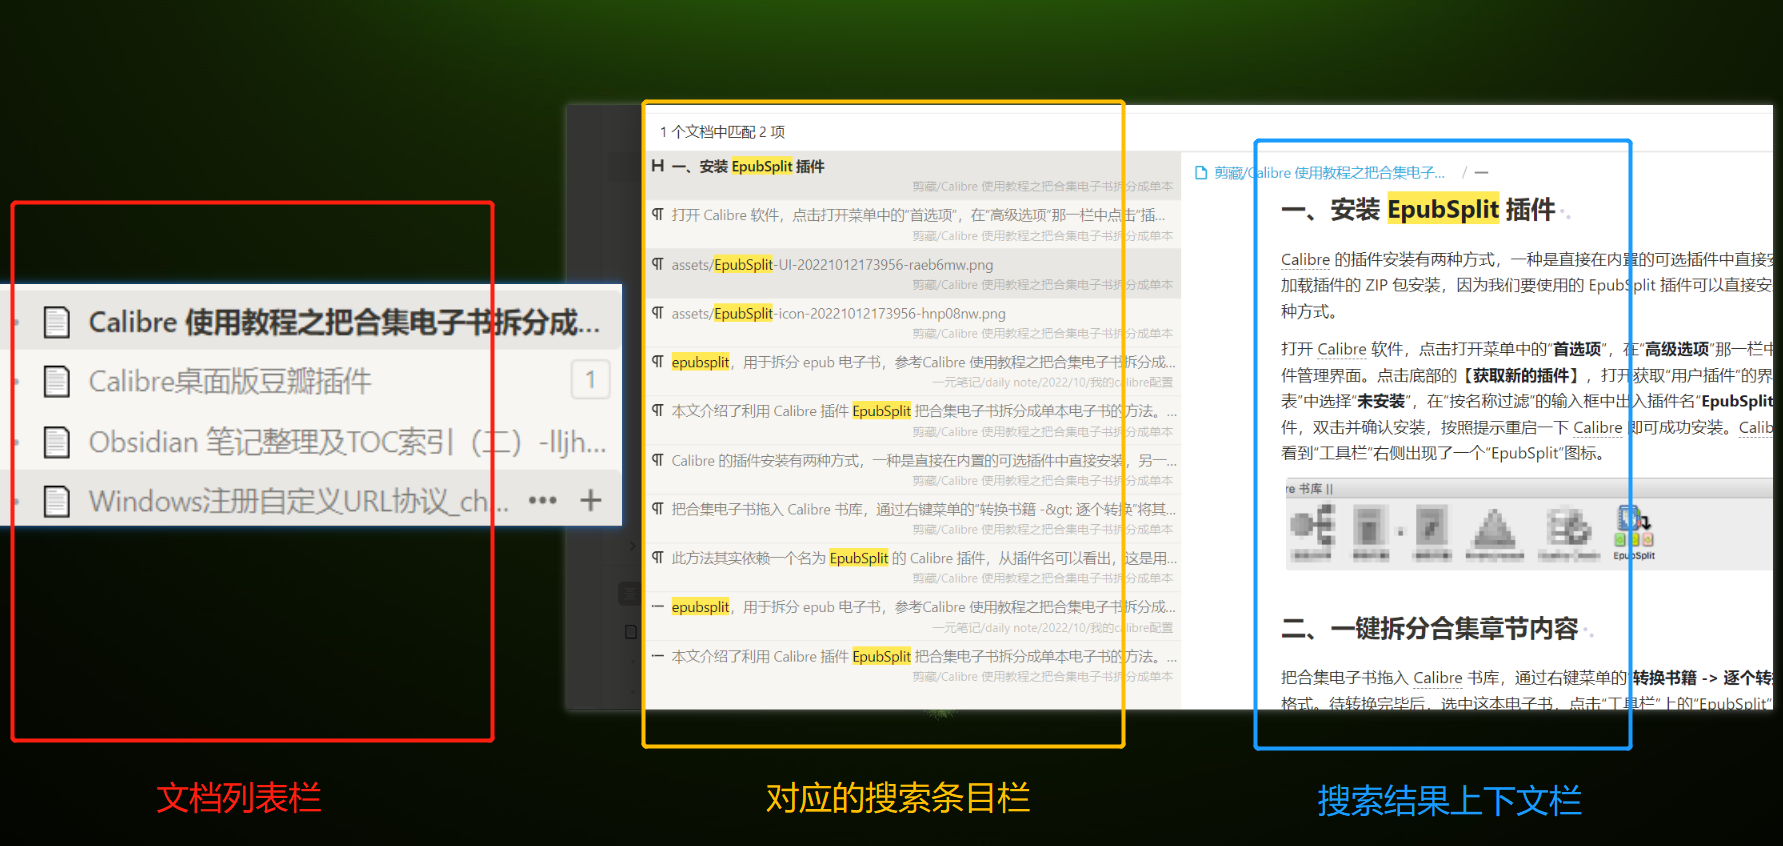The height and width of the screenshot is (846, 1783).
Task: Click the bold word 首选项 in the preview
Action: tap(1577, 349)
